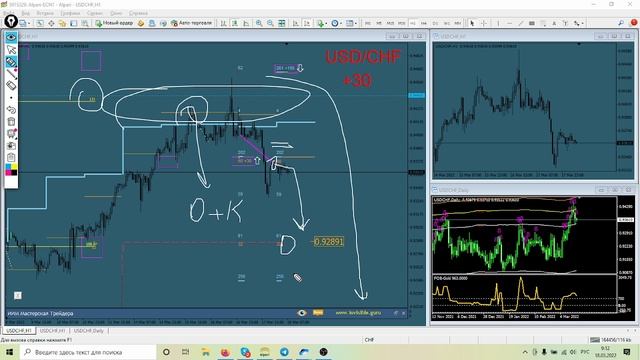
Task: Select the M15 timeframe button
Action: click(x=390, y=24)
